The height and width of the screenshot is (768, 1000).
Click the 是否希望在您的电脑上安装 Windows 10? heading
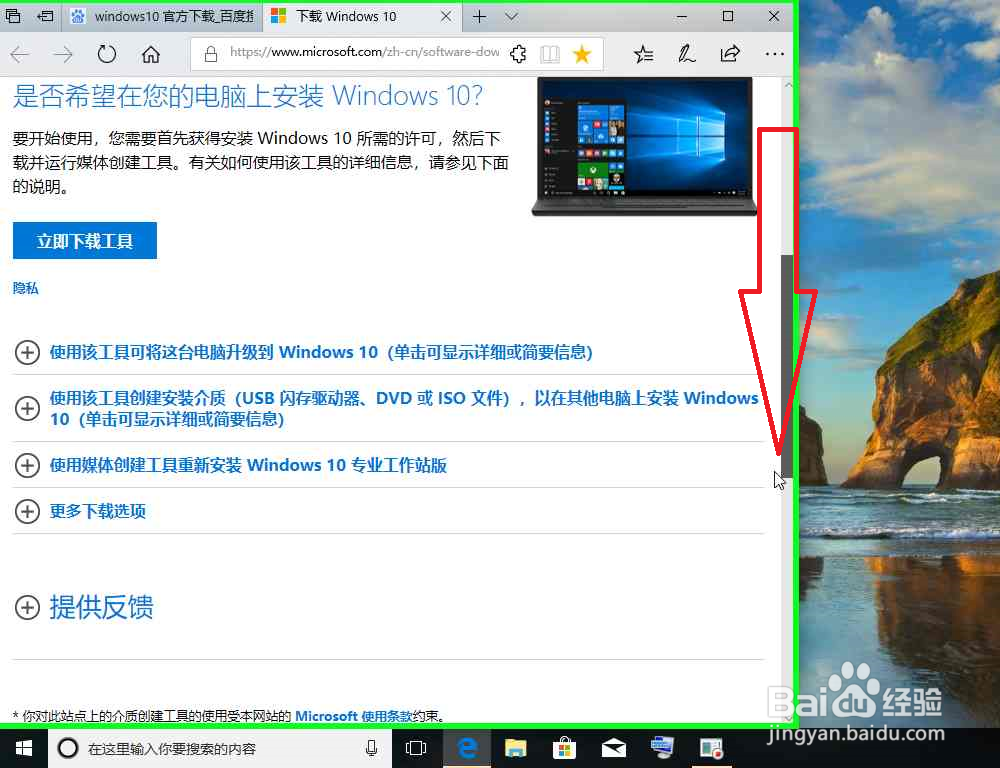click(x=248, y=96)
